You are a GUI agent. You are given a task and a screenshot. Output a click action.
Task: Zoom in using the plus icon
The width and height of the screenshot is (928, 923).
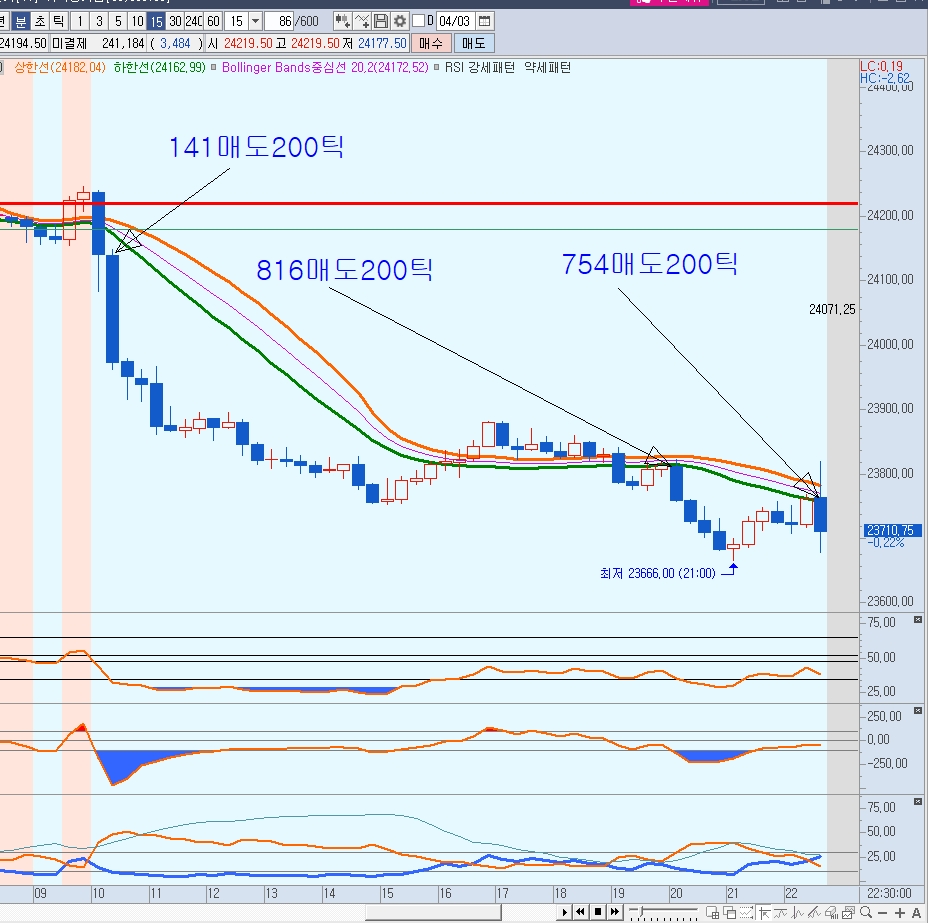pyautogui.click(x=900, y=913)
